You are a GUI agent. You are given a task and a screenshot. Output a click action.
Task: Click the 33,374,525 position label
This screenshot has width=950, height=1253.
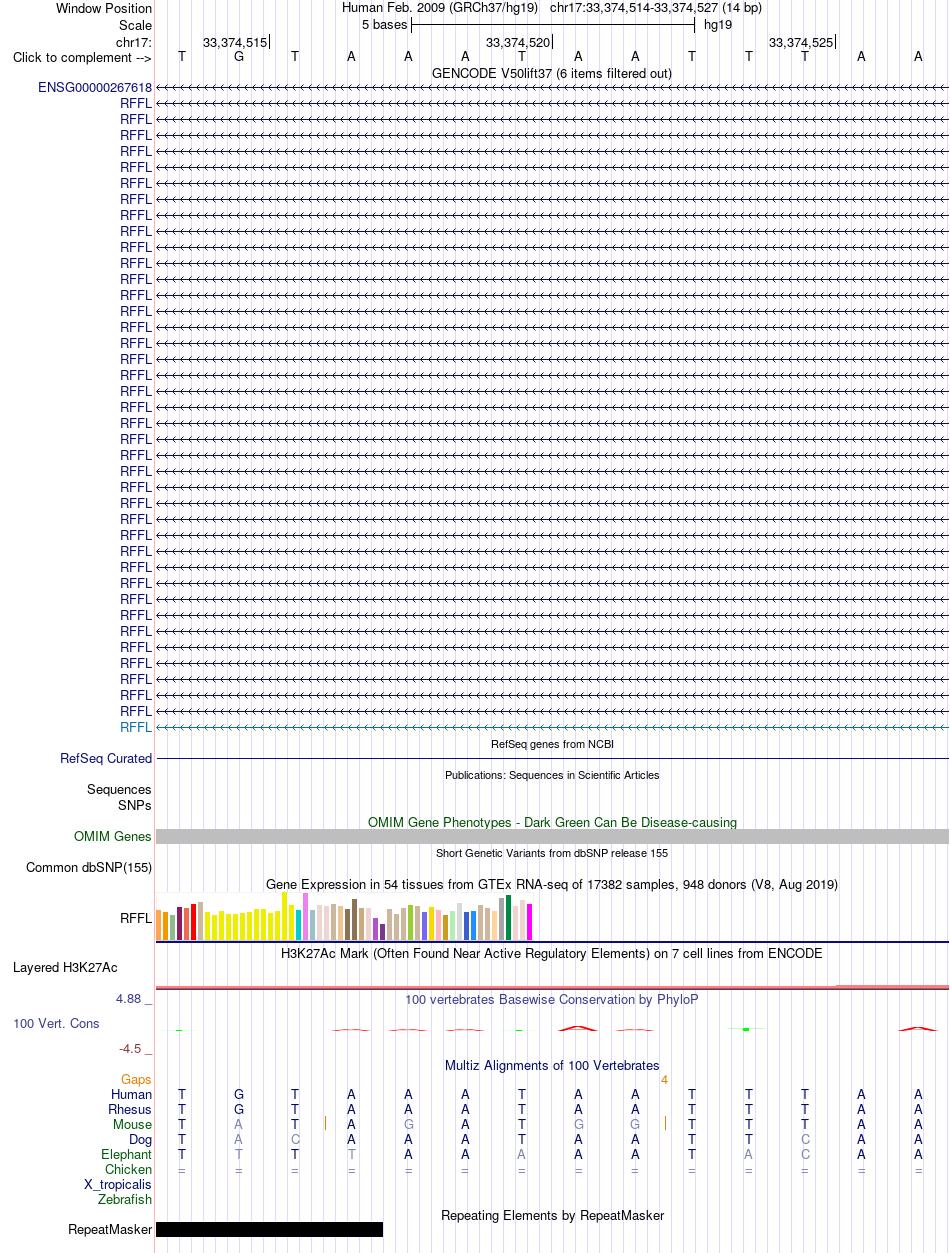(x=801, y=42)
